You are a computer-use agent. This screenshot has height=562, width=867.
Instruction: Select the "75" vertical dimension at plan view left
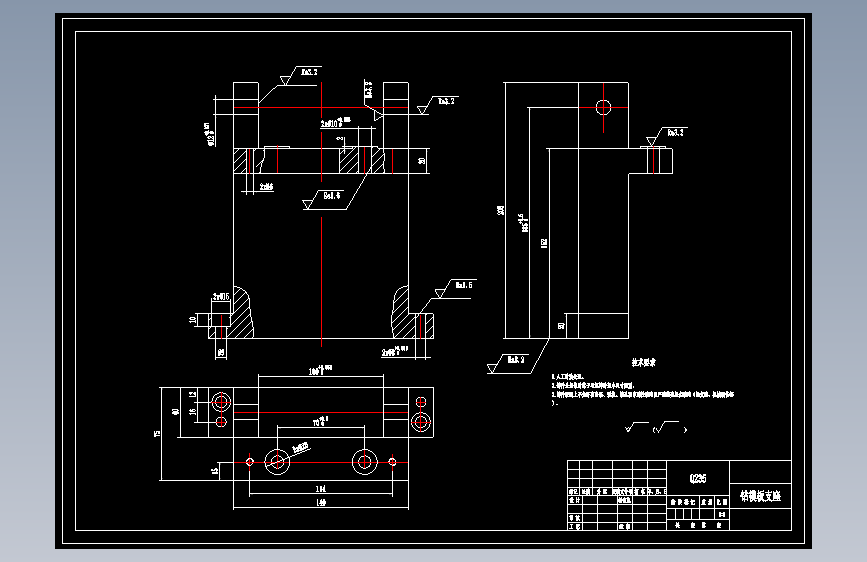[157, 434]
